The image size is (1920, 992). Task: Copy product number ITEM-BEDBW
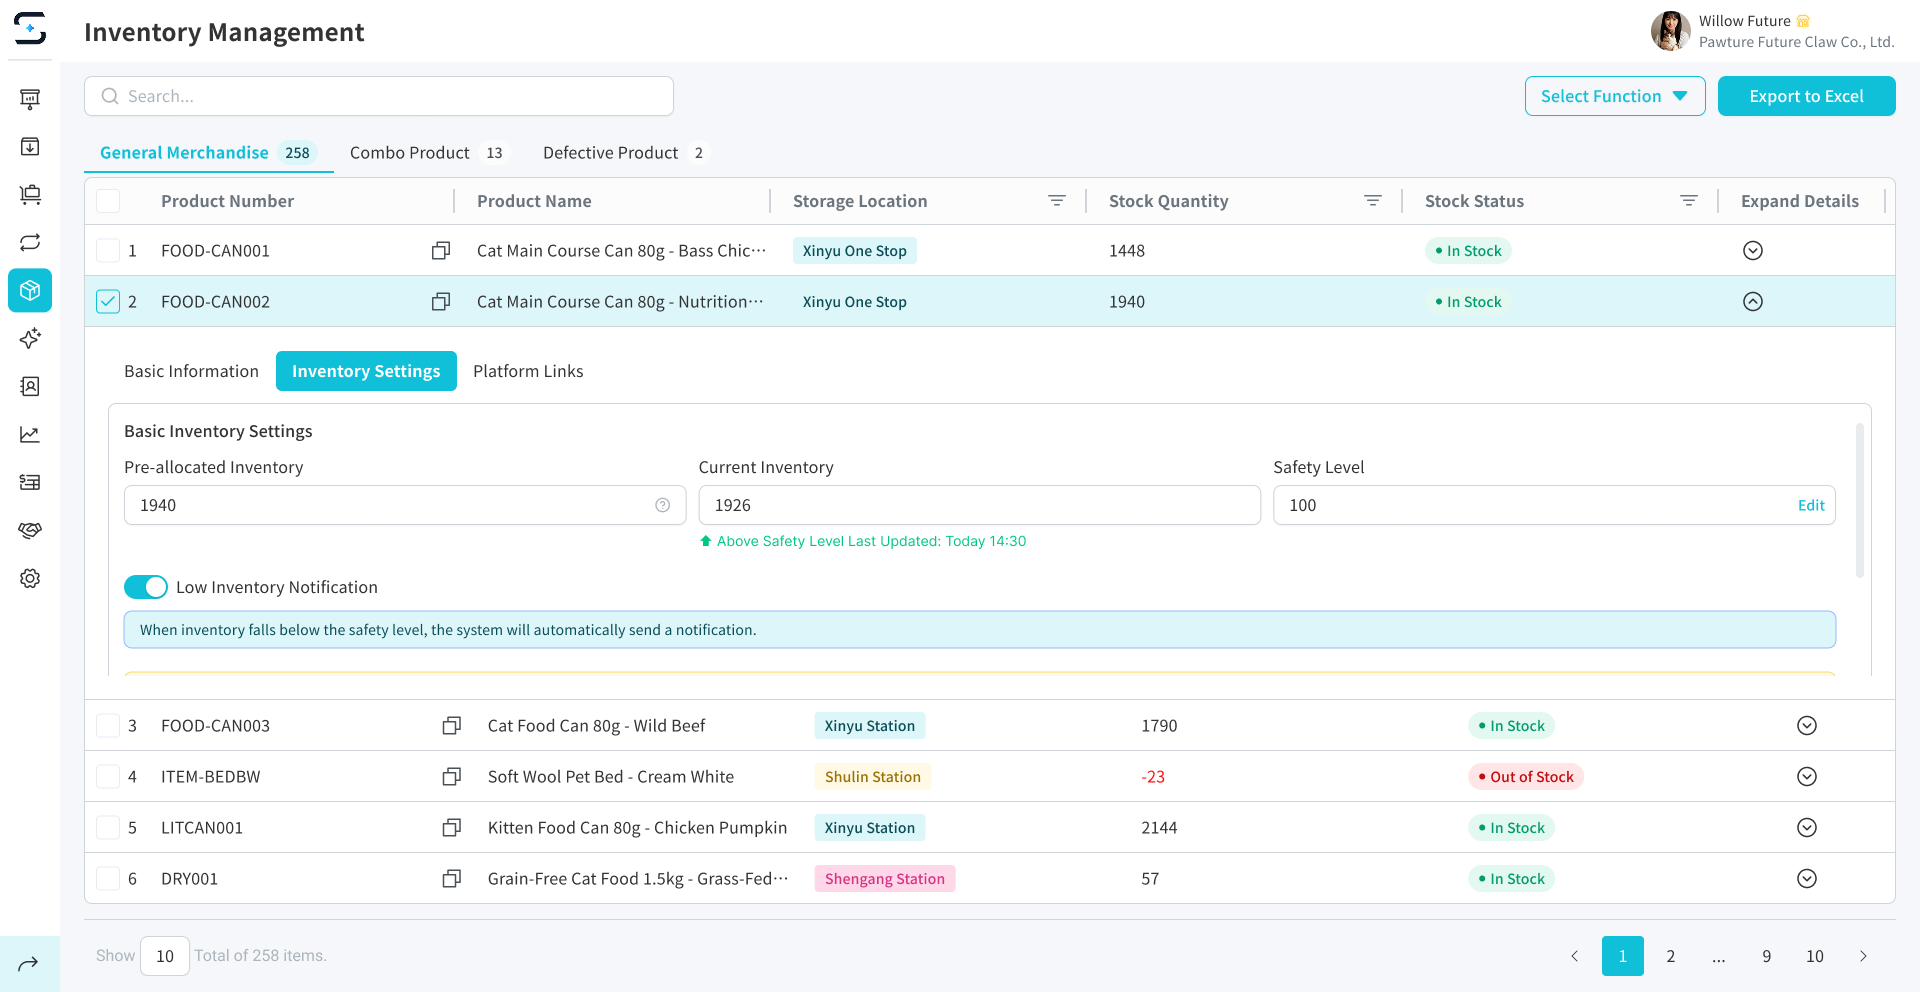pyautogui.click(x=451, y=777)
